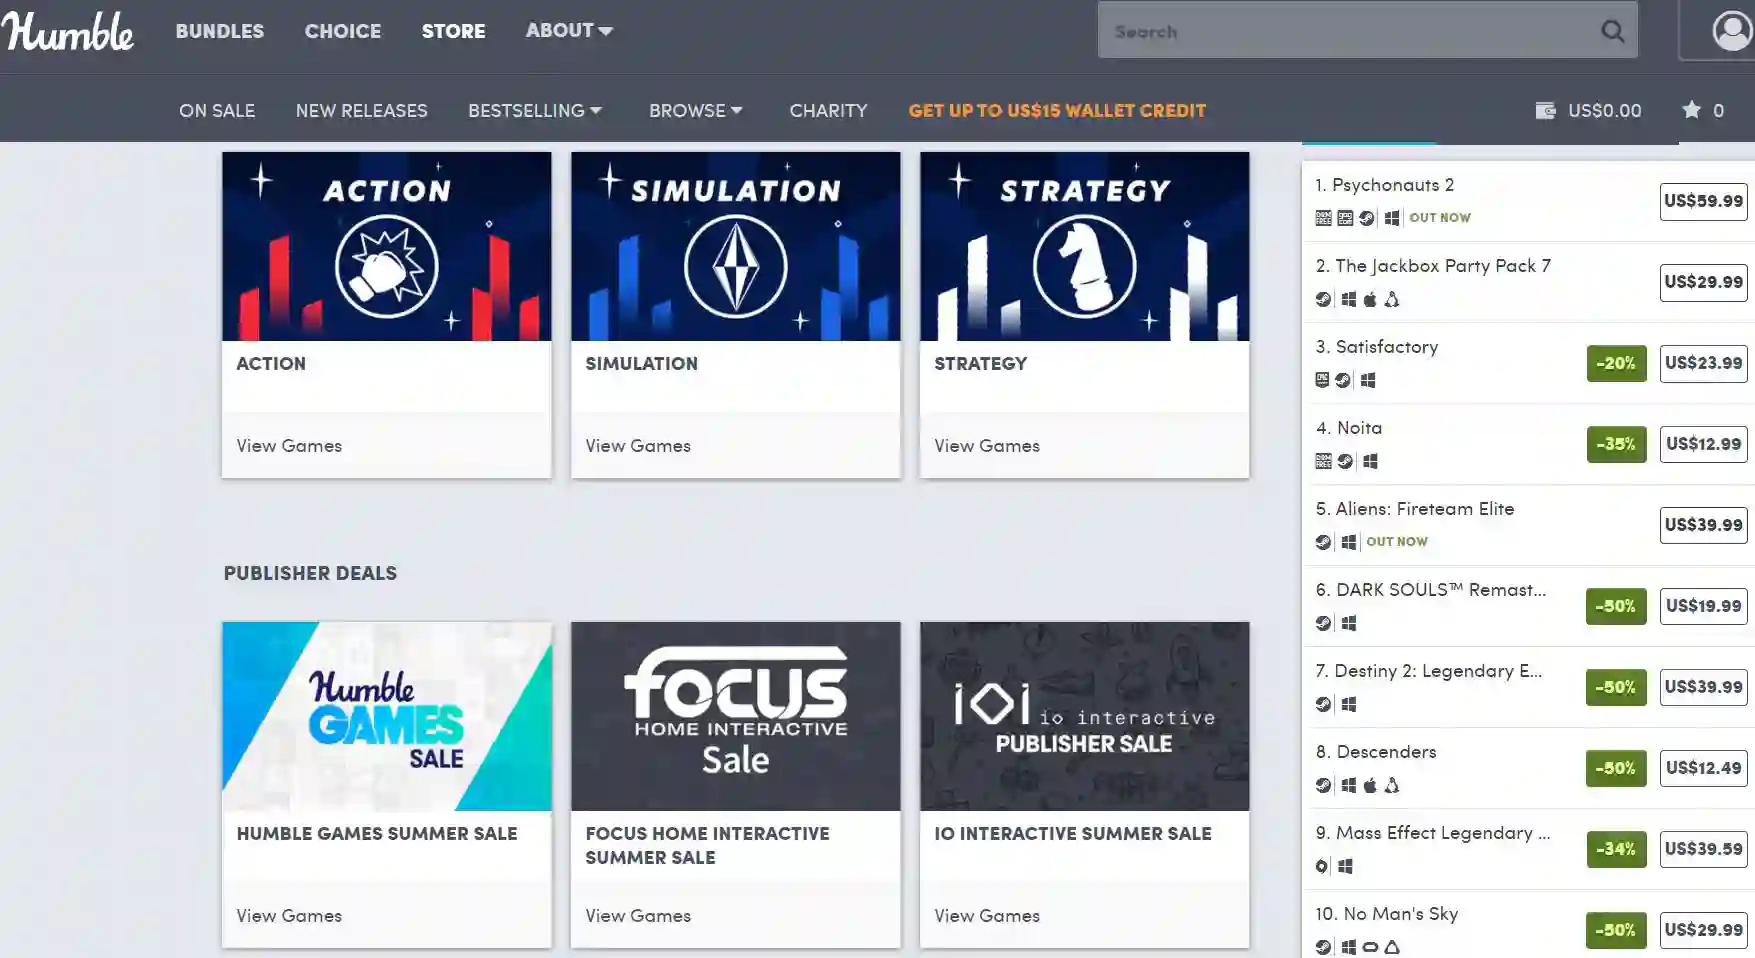Click the Apple icon under Descenders
Screen dimensions: 1755x958
1370,785
